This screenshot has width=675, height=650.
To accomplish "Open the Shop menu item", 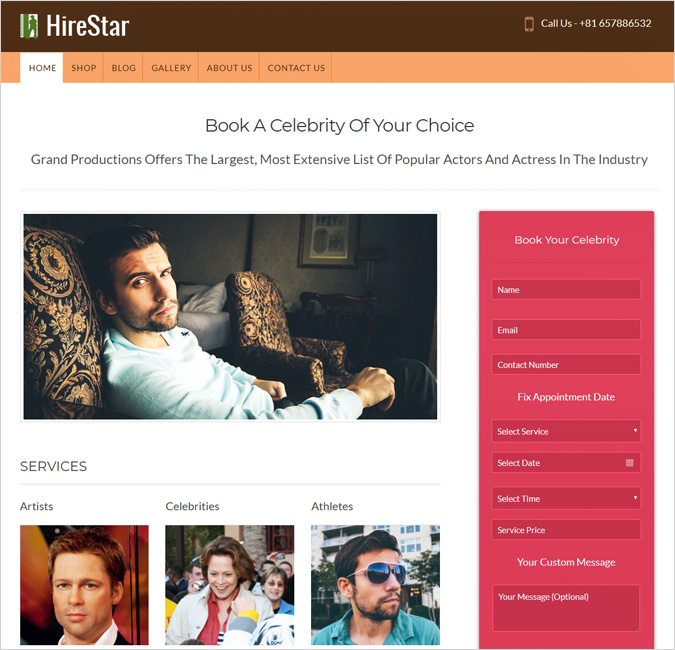I will (x=84, y=68).
